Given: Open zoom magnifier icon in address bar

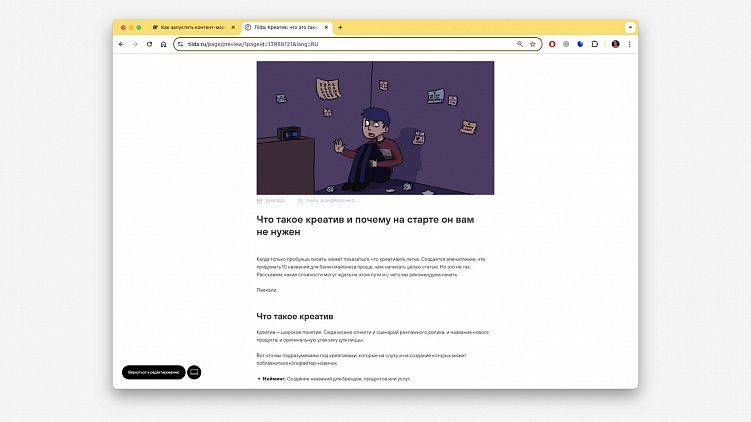Looking at the screenshot, I should tap(520, 44).
